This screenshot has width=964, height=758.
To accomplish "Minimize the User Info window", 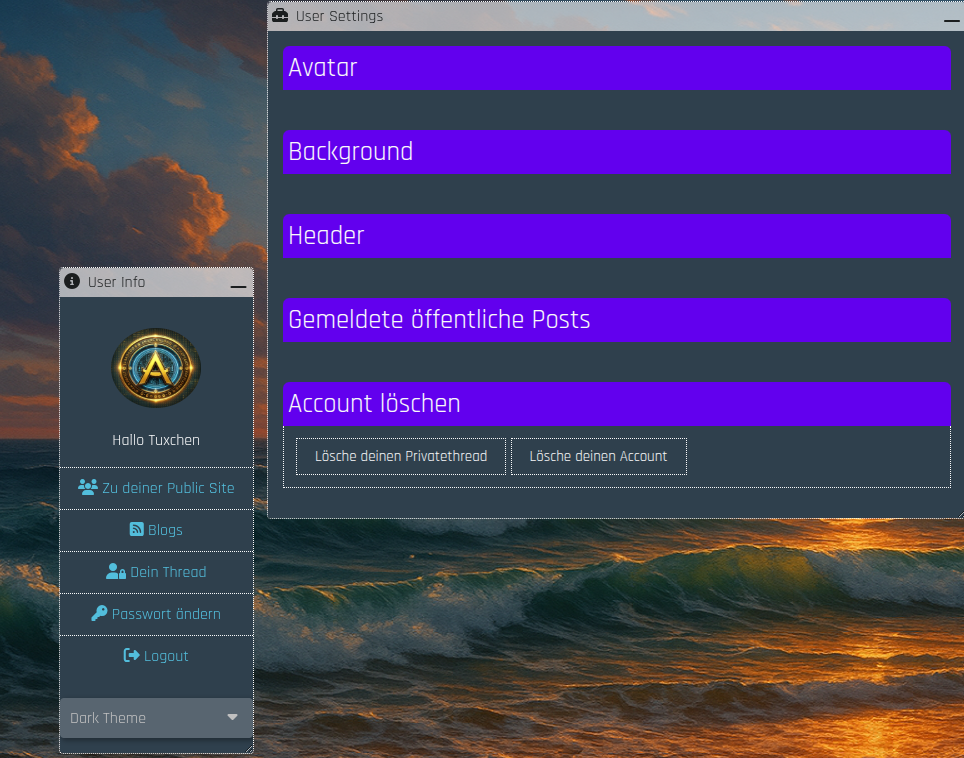I will pyautogui.click(x=239, y=286).
